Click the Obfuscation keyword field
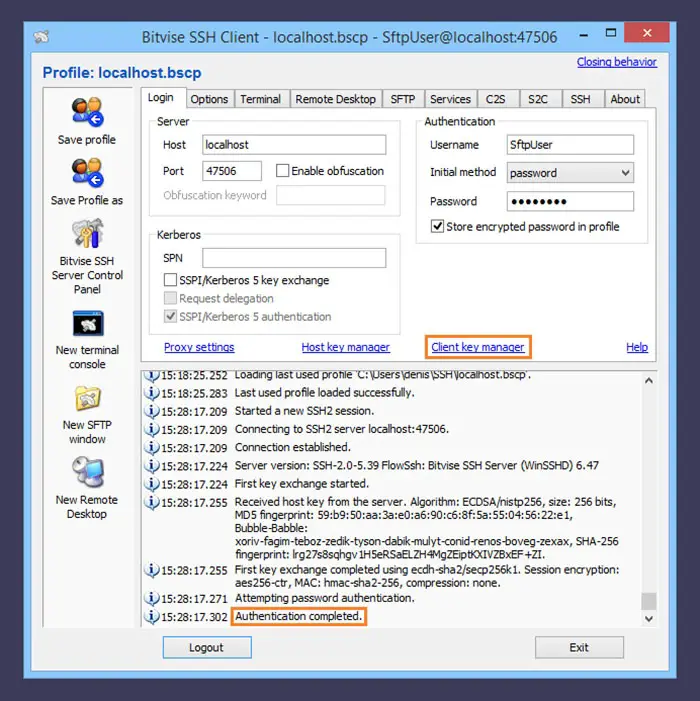Screen dimensions: 700x701 coord(330,195)
